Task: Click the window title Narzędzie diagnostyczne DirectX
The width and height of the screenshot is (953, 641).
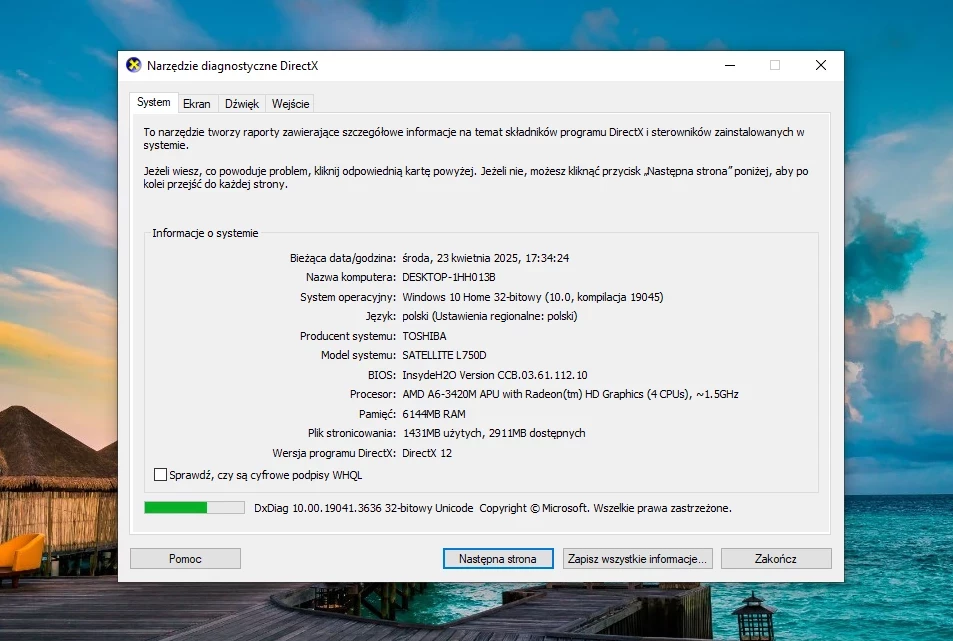Action: click(x=232, y=66)
